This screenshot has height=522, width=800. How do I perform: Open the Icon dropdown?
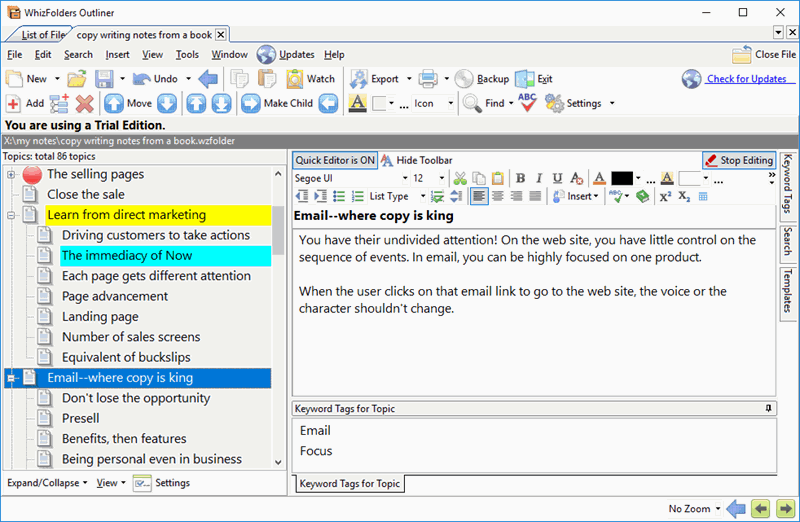pyautogui.click(x=451, y=104)
